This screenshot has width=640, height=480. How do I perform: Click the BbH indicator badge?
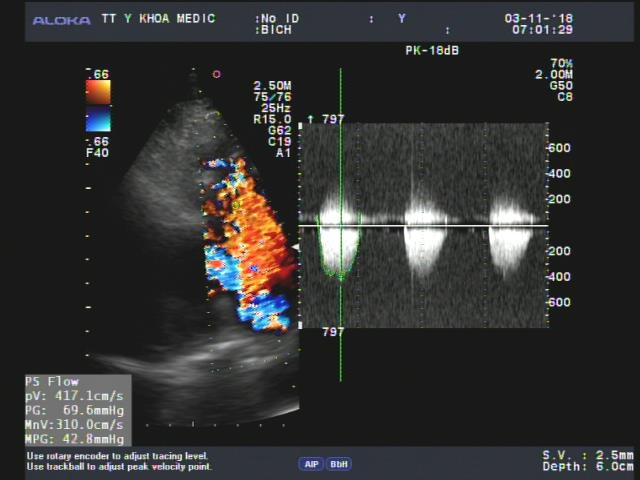coord(339,464)
